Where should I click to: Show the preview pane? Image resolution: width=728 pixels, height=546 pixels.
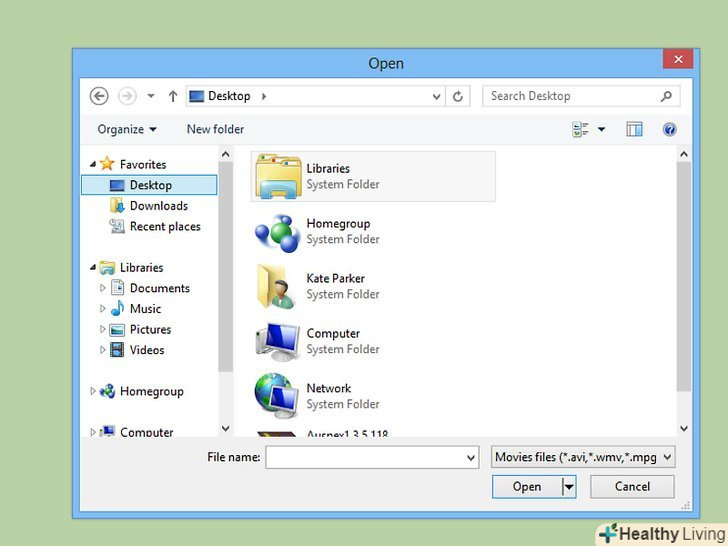click(x=634, y=129)
